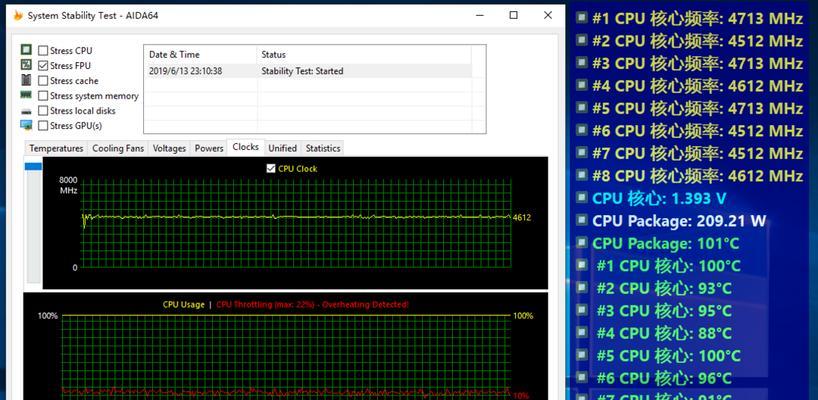The width and height of the screenshot is (818, 400).
Task: Click the icon next to #6 CPU 核心 96°C
Action: pyautogui.click(x=582, y=377)
